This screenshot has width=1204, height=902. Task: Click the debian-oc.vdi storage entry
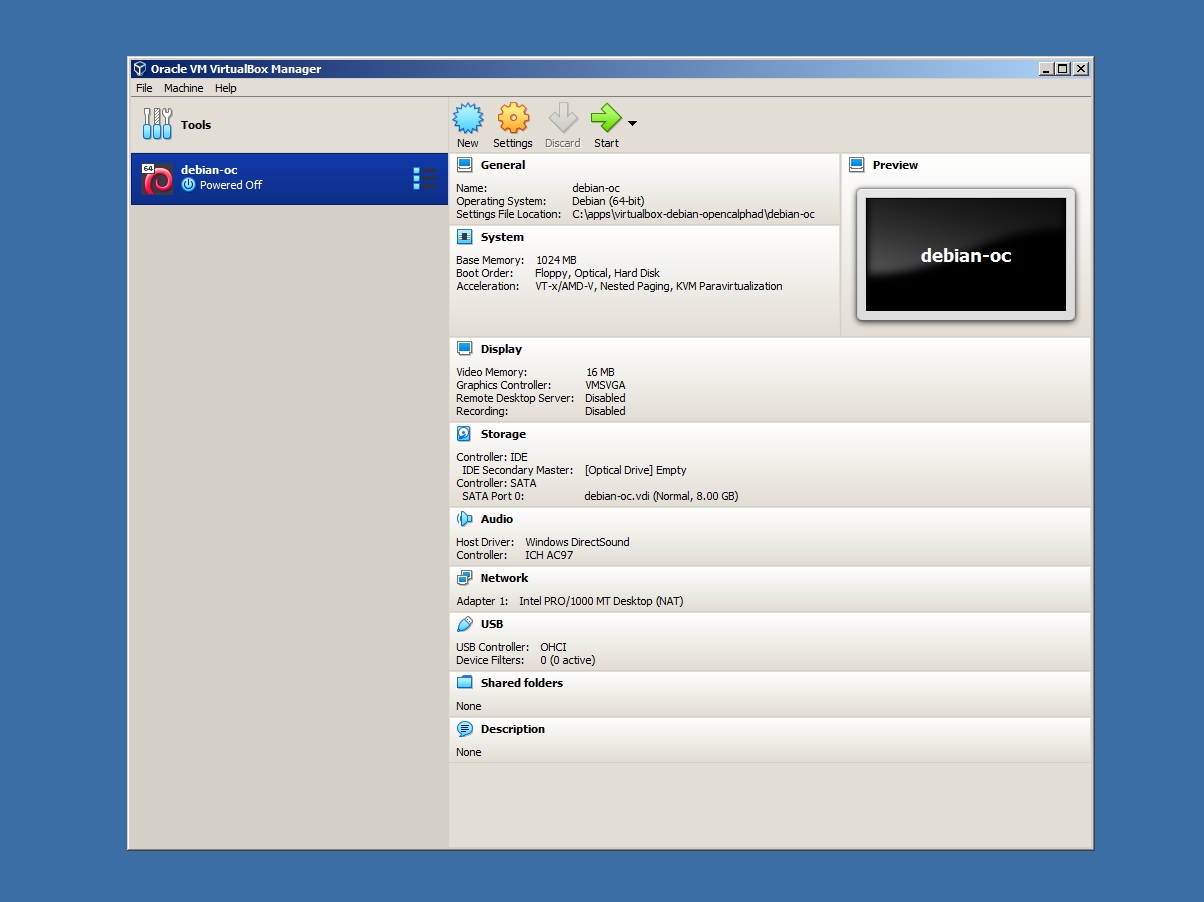[662, 496]
